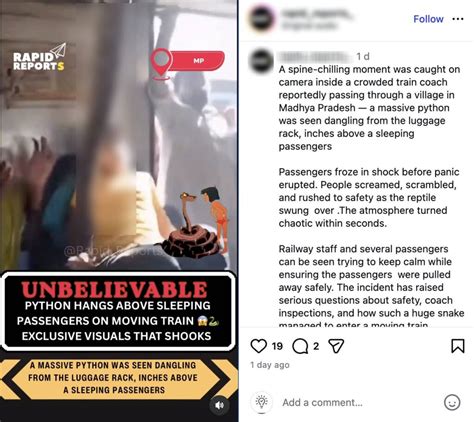
Task: Open three-dot more options menu
Action: click(458, 19)
